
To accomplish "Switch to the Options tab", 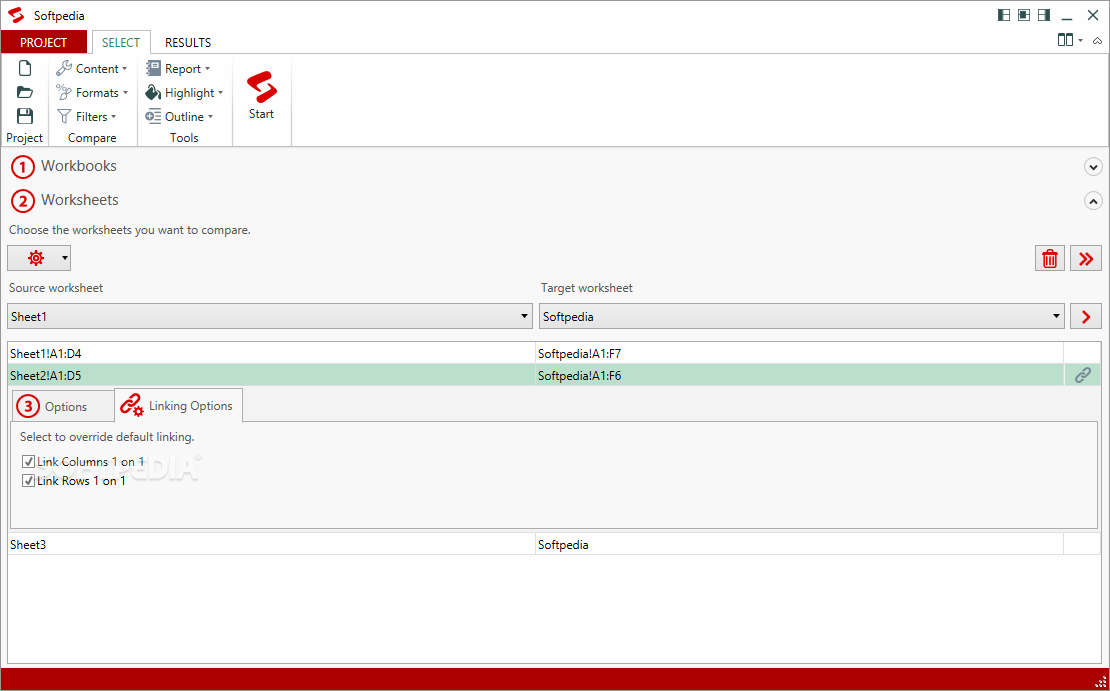I will point(62,406).
